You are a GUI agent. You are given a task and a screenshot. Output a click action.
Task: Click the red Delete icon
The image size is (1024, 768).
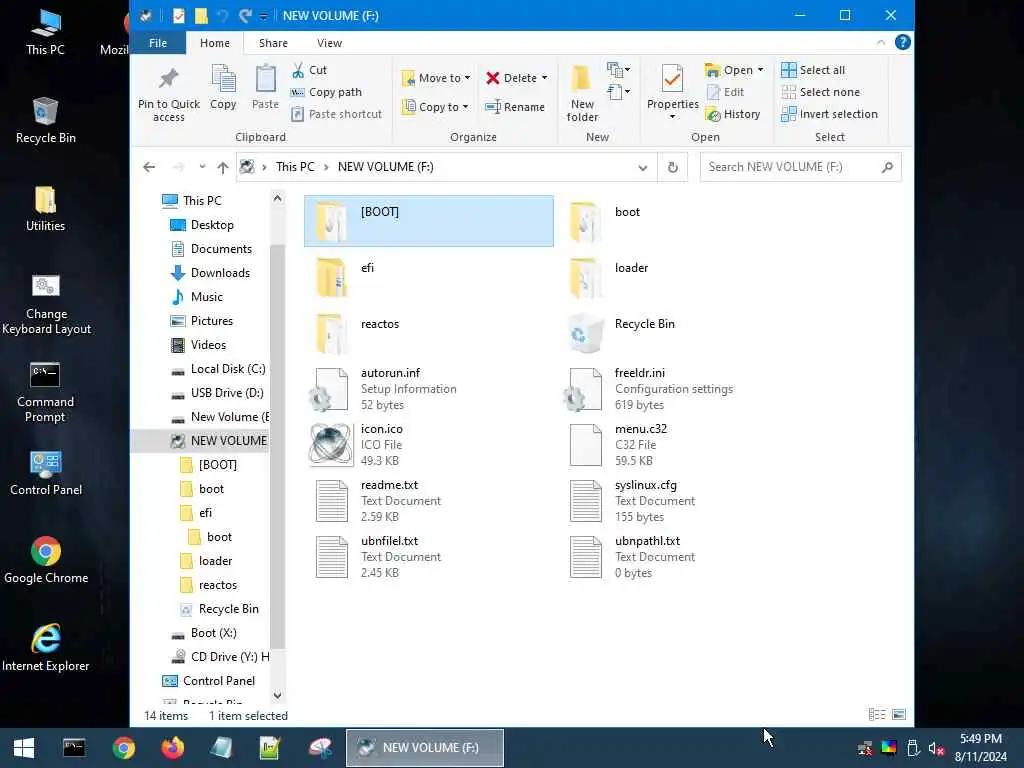(493, 78)
